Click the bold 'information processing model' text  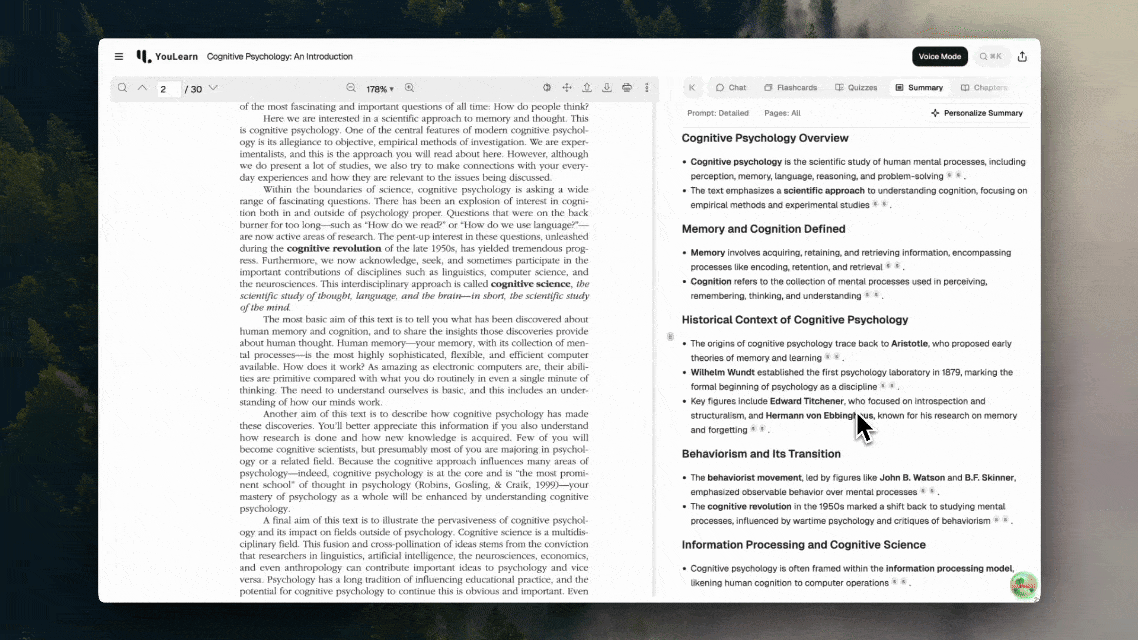949,568
